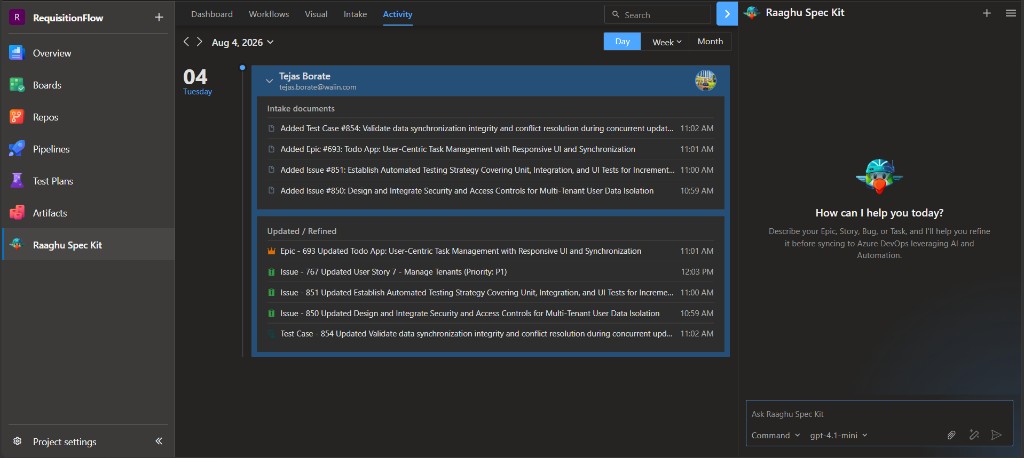Image resolution: width=1024 pixels, height=458 pixels.
Task: Click the RequisitionFlow project name
Action: pyautogui.click(x=68, y=18)
